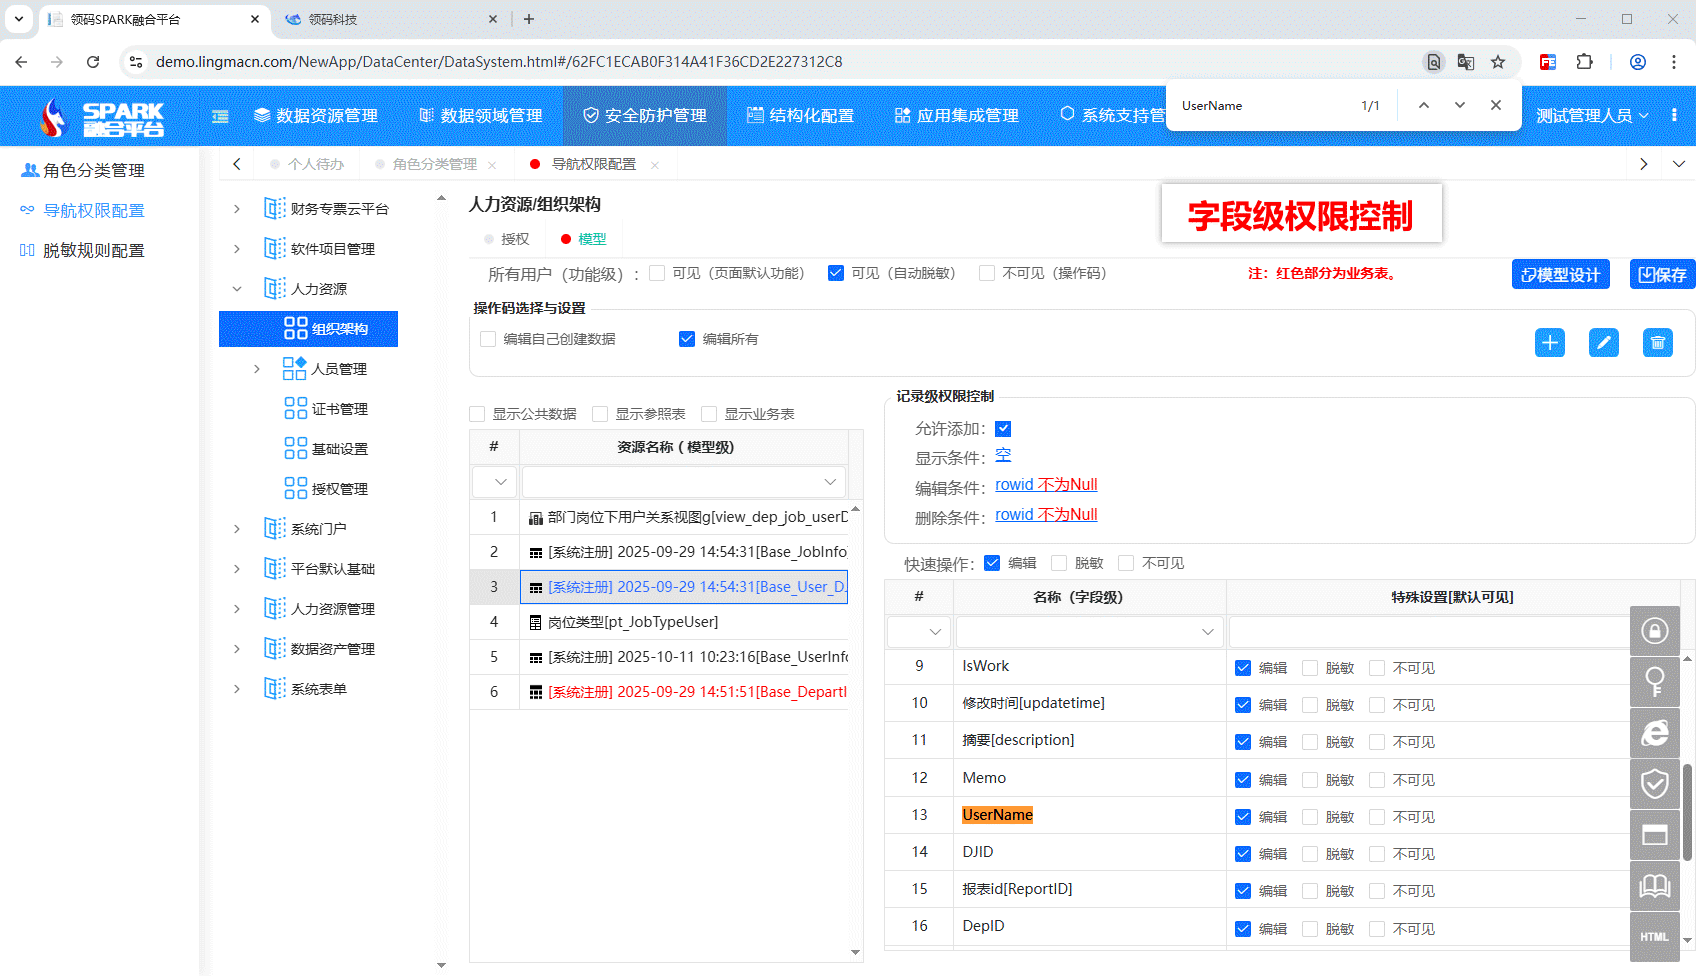Click the shield check icon on the right edge
The image size is (1696, 976).
tap(1655, 784)
